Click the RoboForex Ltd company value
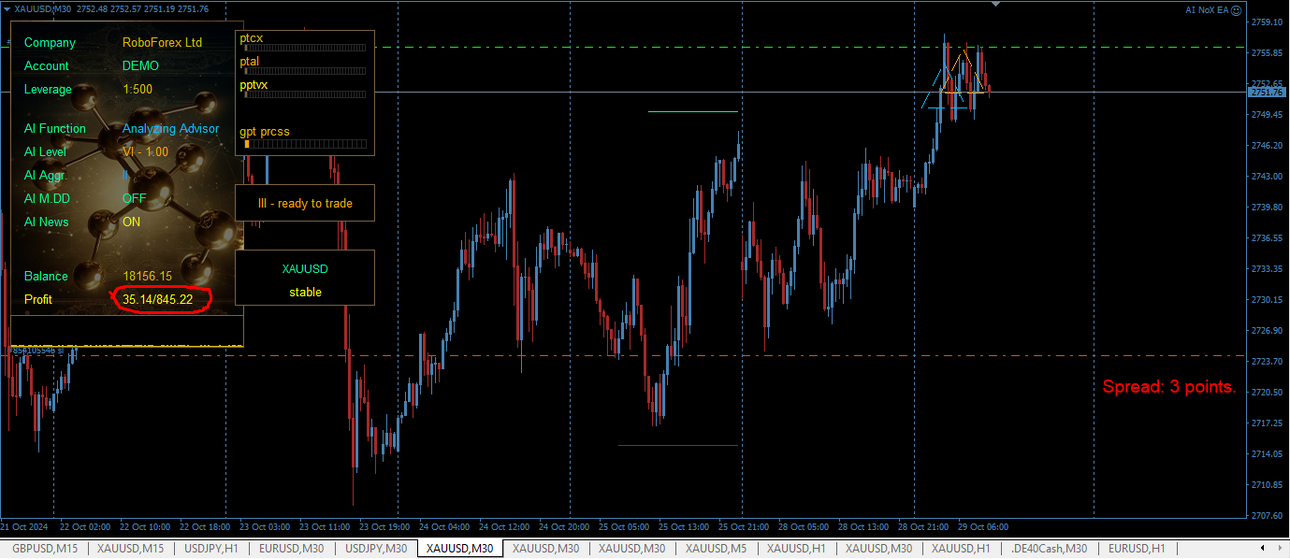 point(162,43)
